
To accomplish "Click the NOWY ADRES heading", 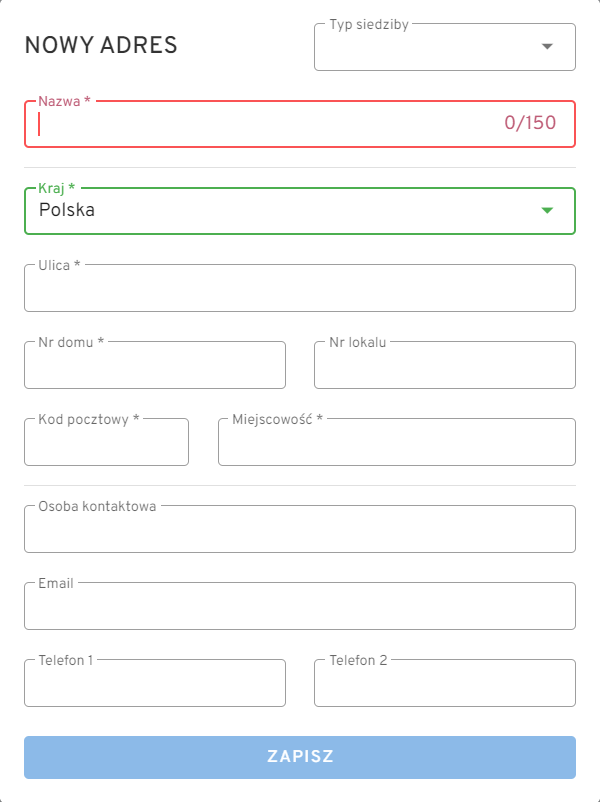I will [x=101, y=45].
